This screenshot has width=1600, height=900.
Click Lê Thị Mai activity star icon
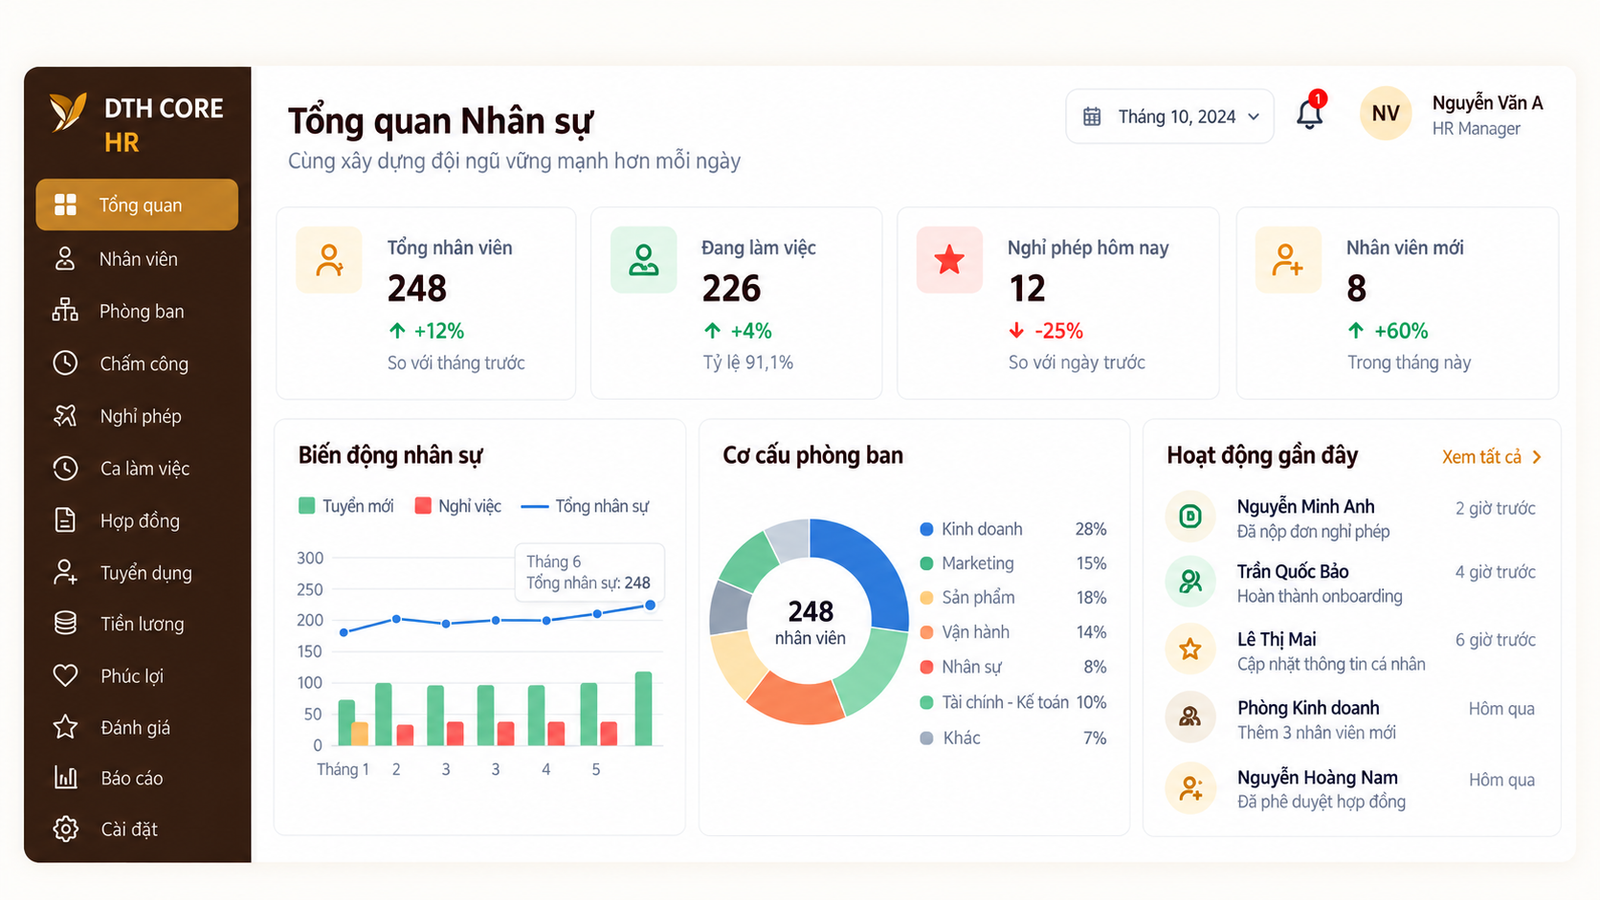(1190, 649)
